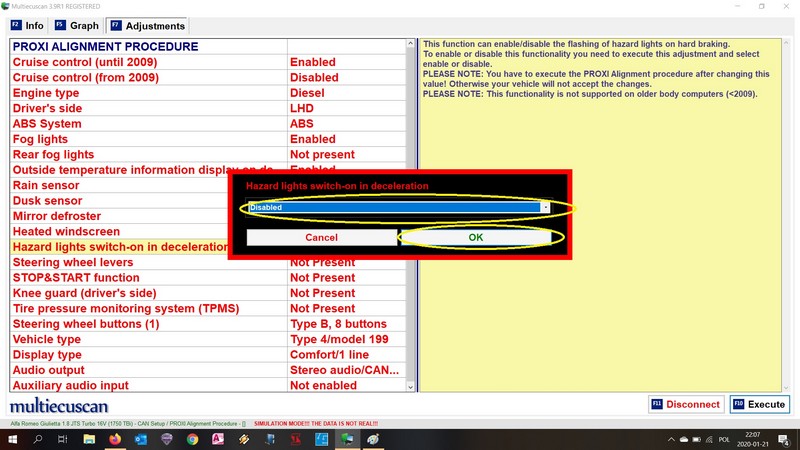Screen dimensions: 800x450
Task: Select the Rain sensor row
Action: click(x=119, y=185)
